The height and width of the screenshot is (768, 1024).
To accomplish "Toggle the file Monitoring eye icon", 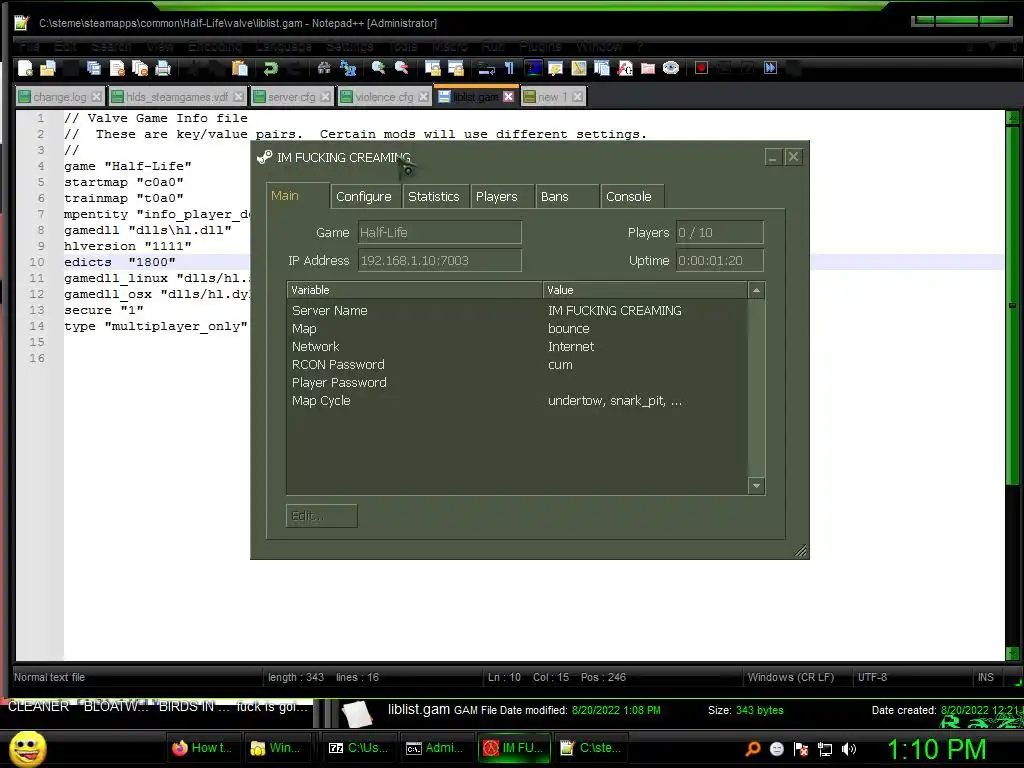I will coord(671,68).
